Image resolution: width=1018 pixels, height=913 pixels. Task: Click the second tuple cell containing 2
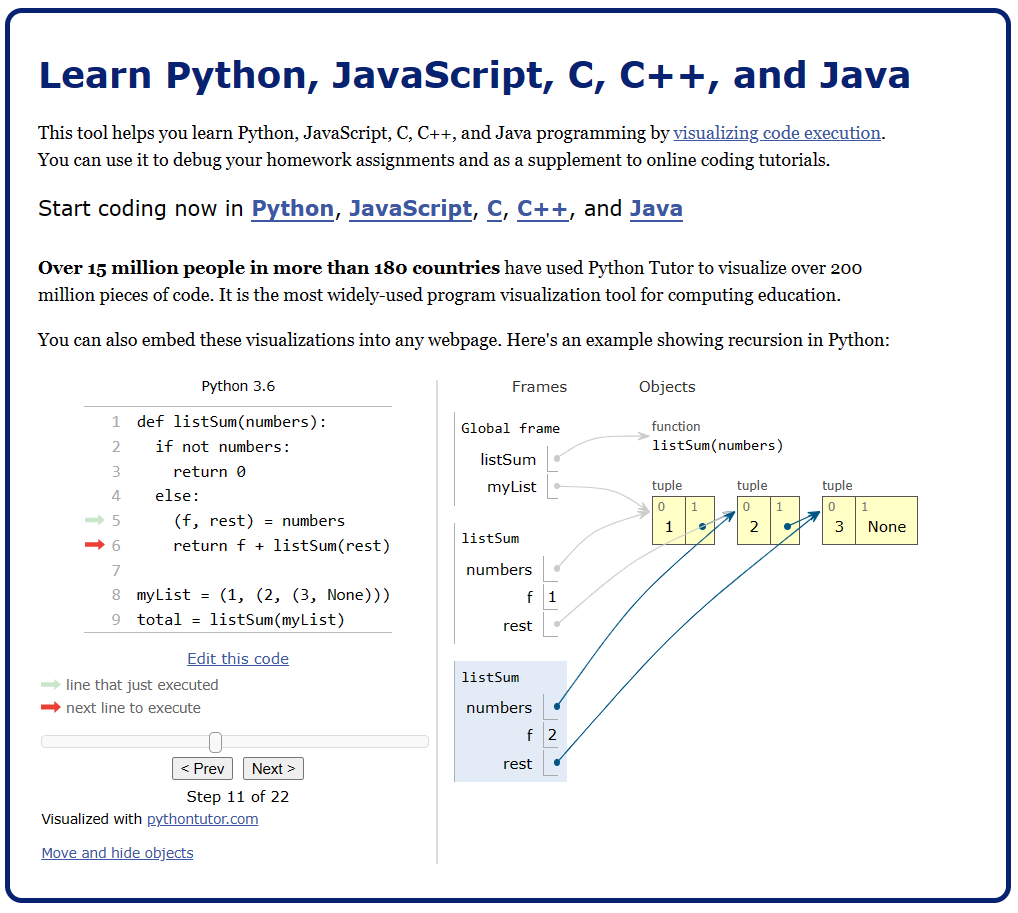click(x=754, y=521)
